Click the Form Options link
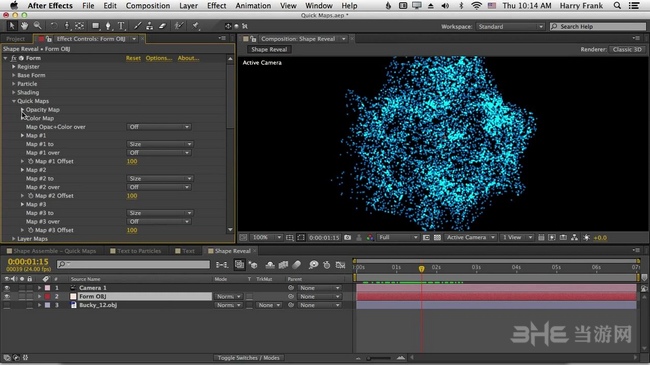 tap(159, 58)
